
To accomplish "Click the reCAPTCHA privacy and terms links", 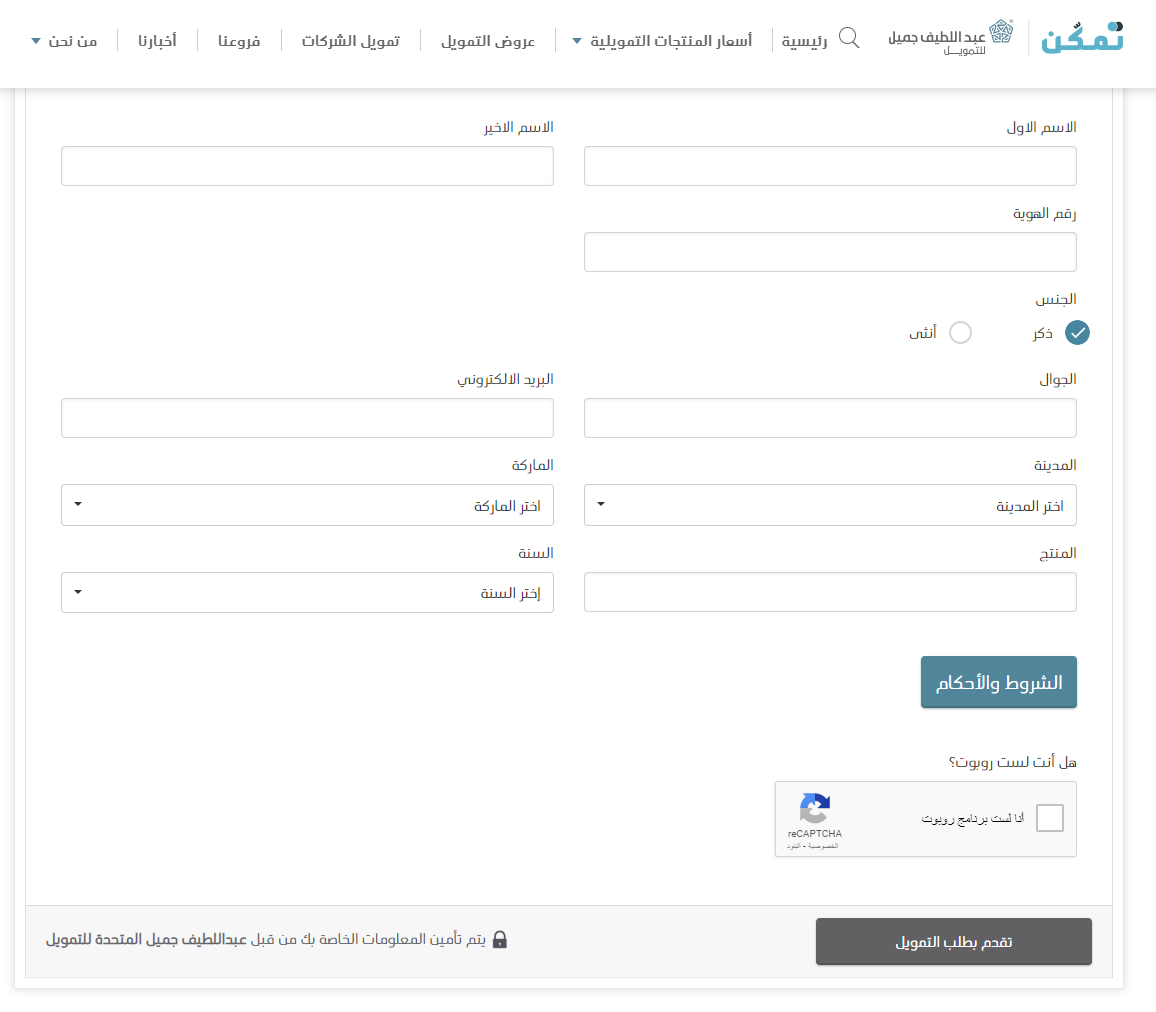I will (812, 846).
